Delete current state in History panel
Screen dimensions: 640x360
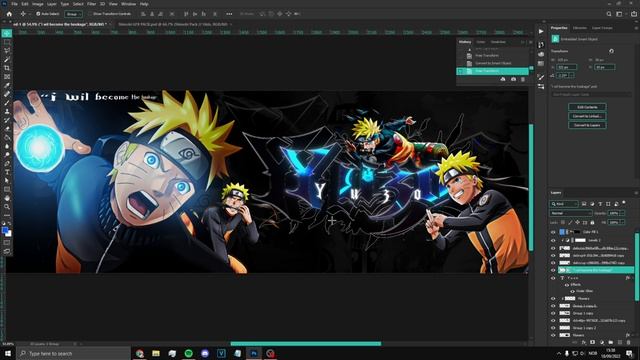pyautogui.click(x=523, y=79)
